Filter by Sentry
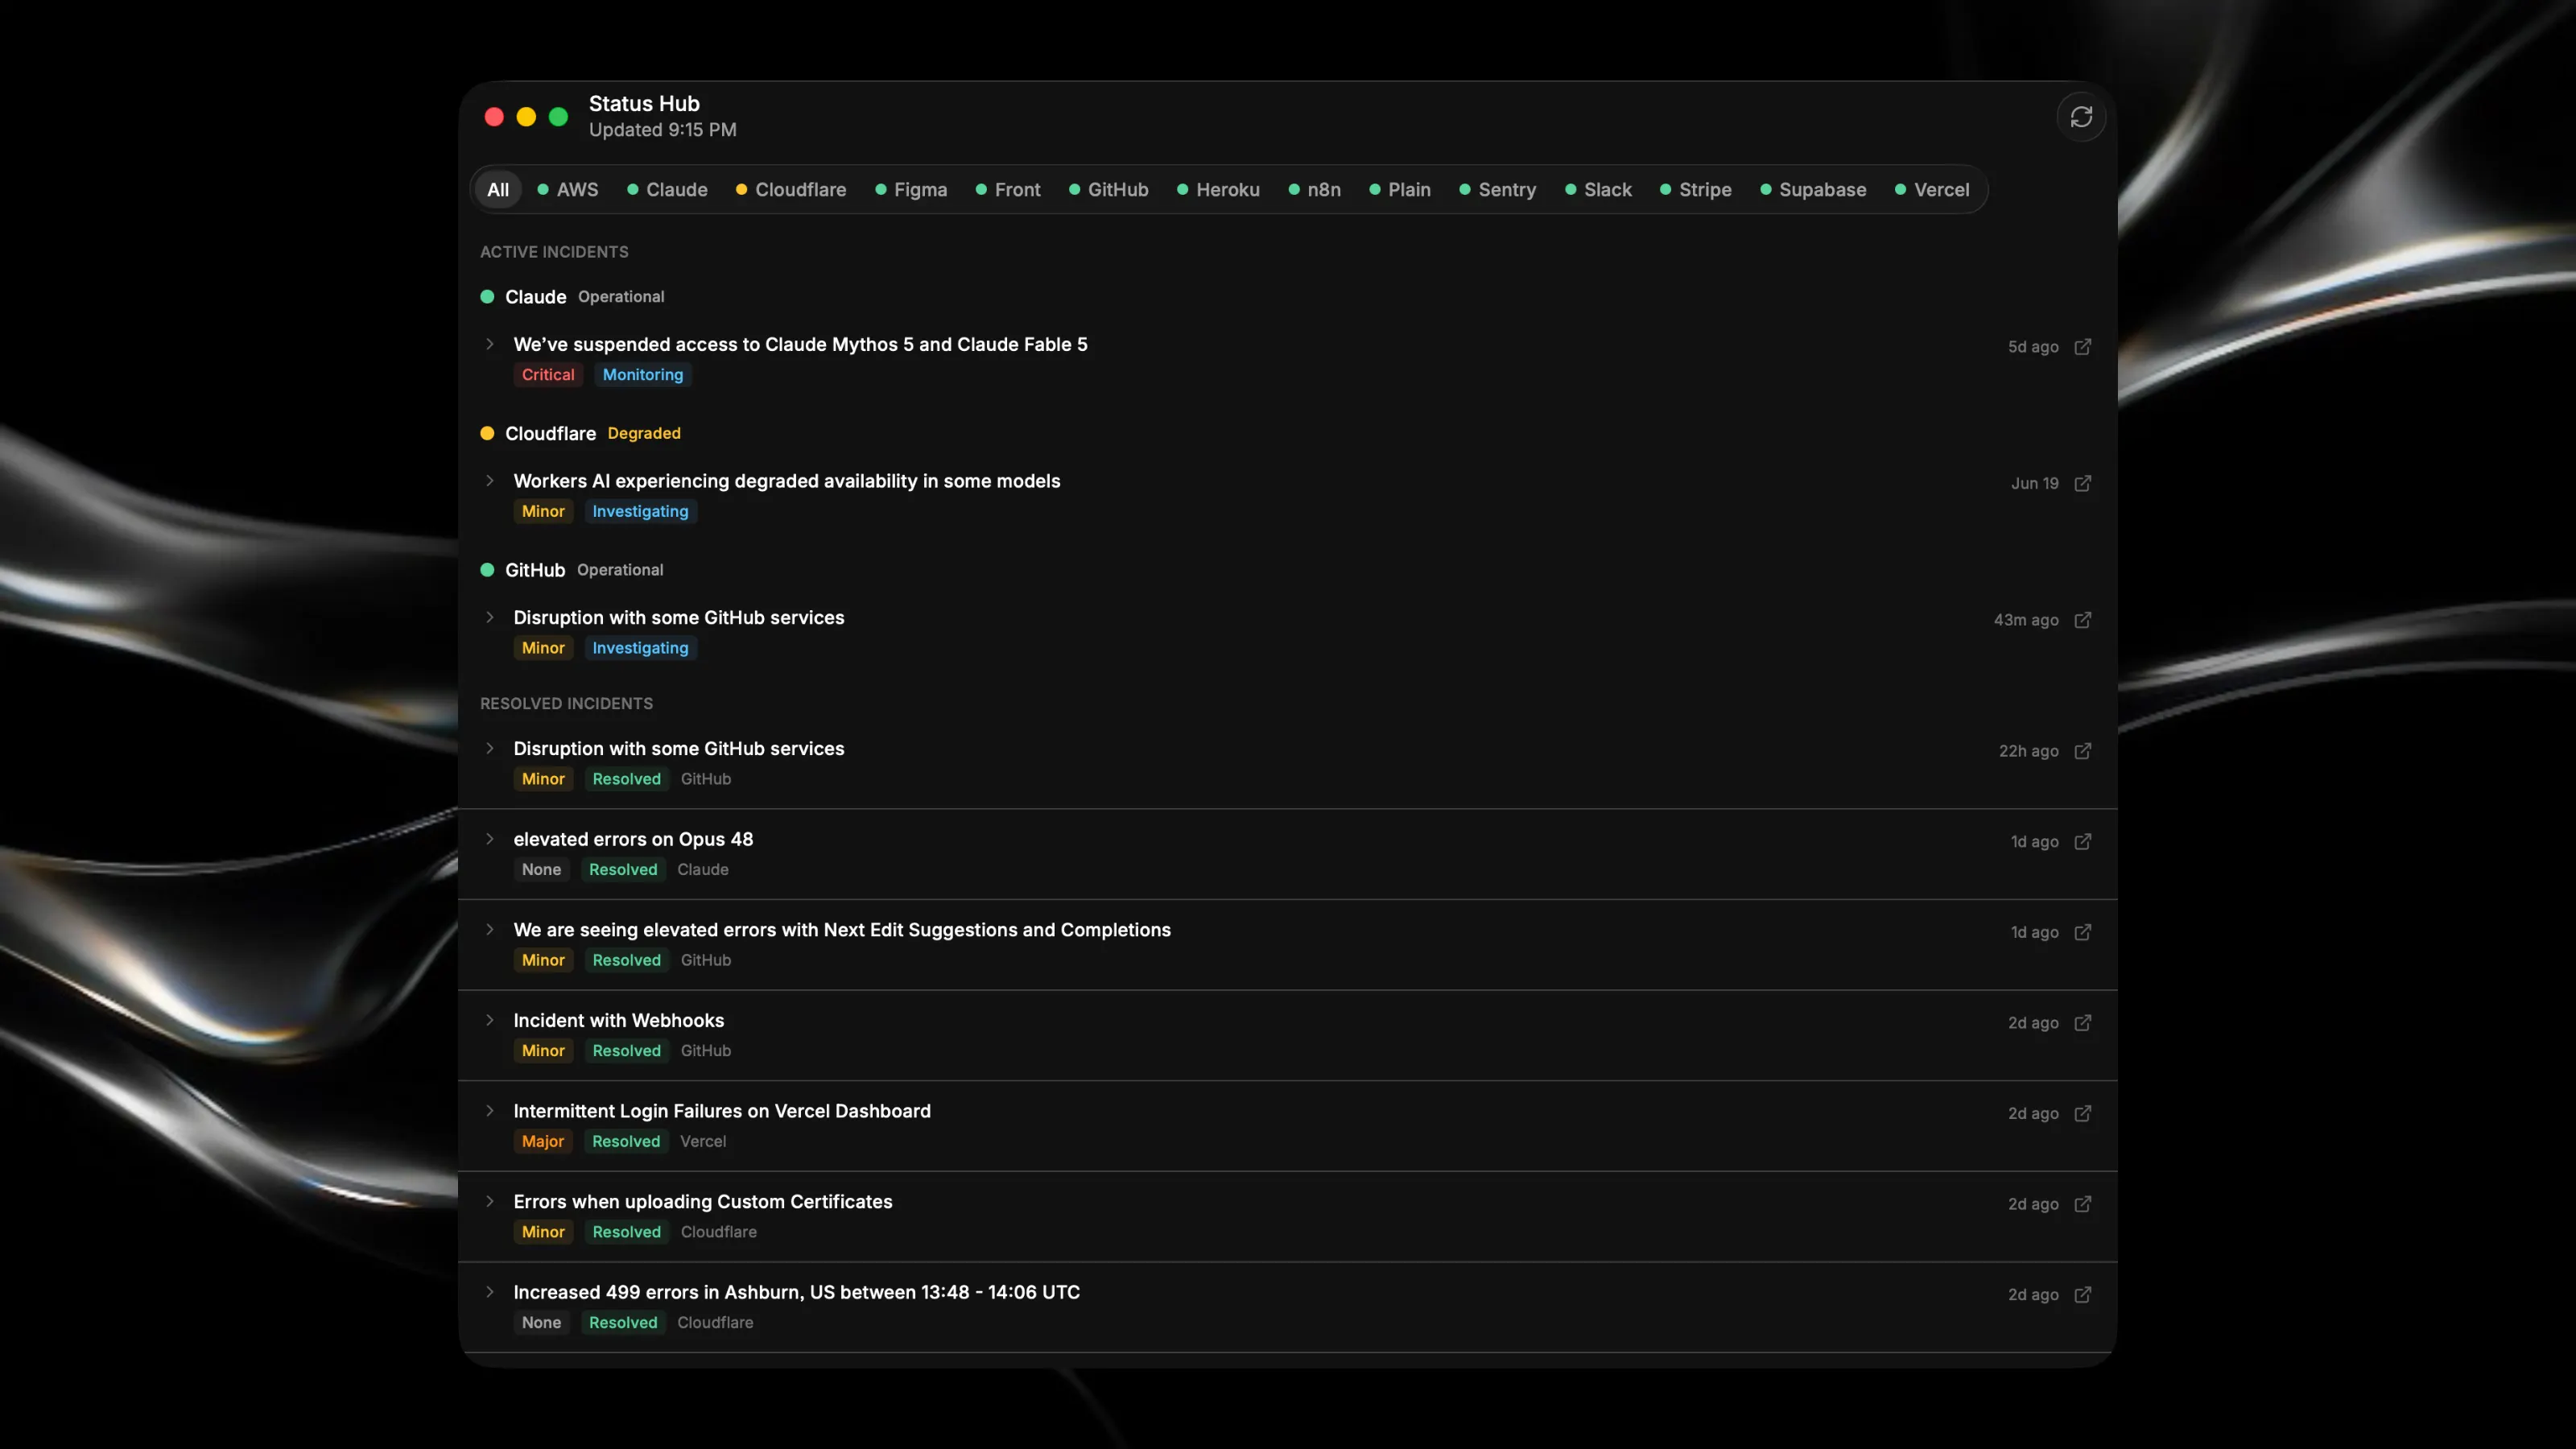This screenshot has height=1449, width=2576. (1498, 190)
